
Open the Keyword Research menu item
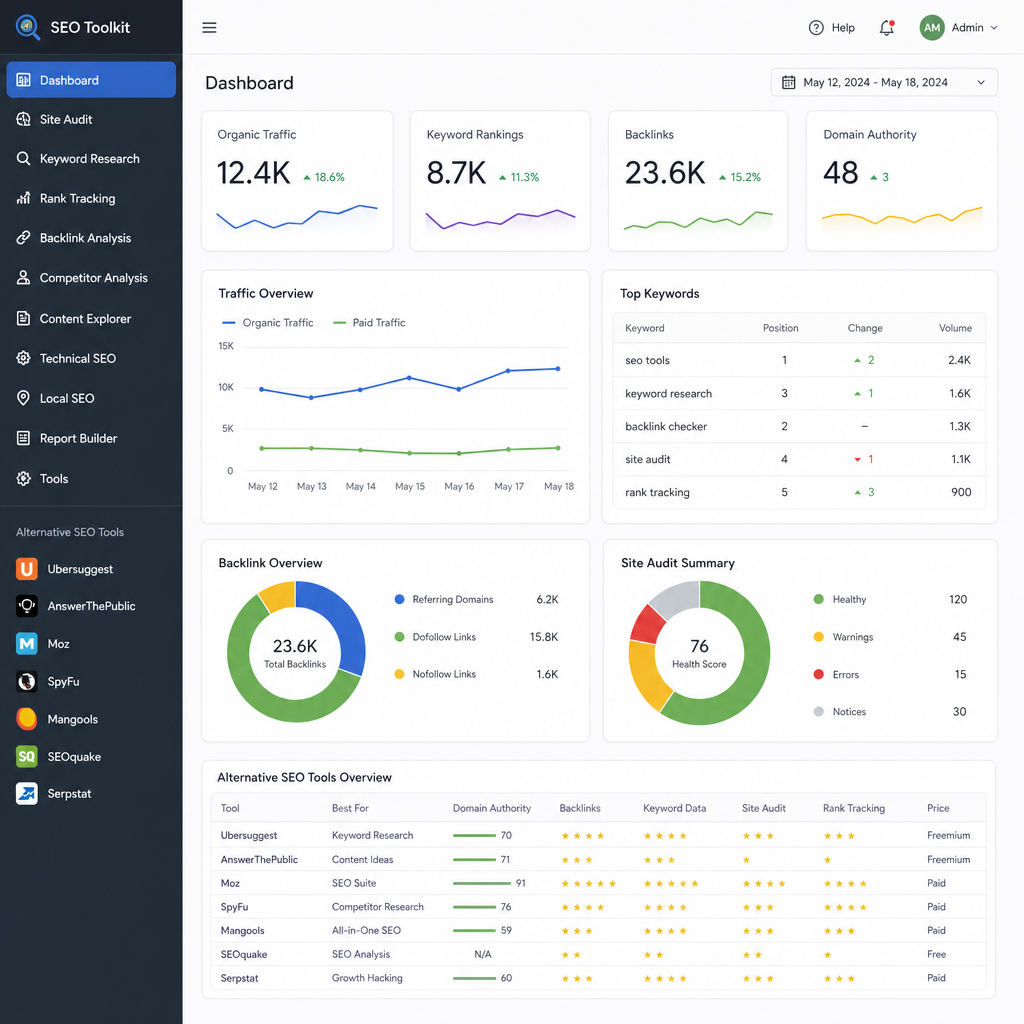91,159
